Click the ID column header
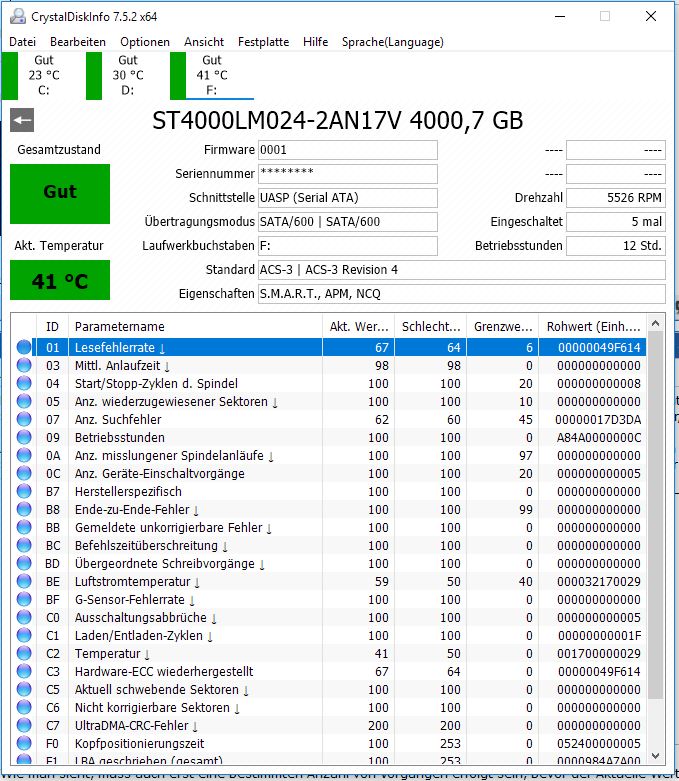 52,327
